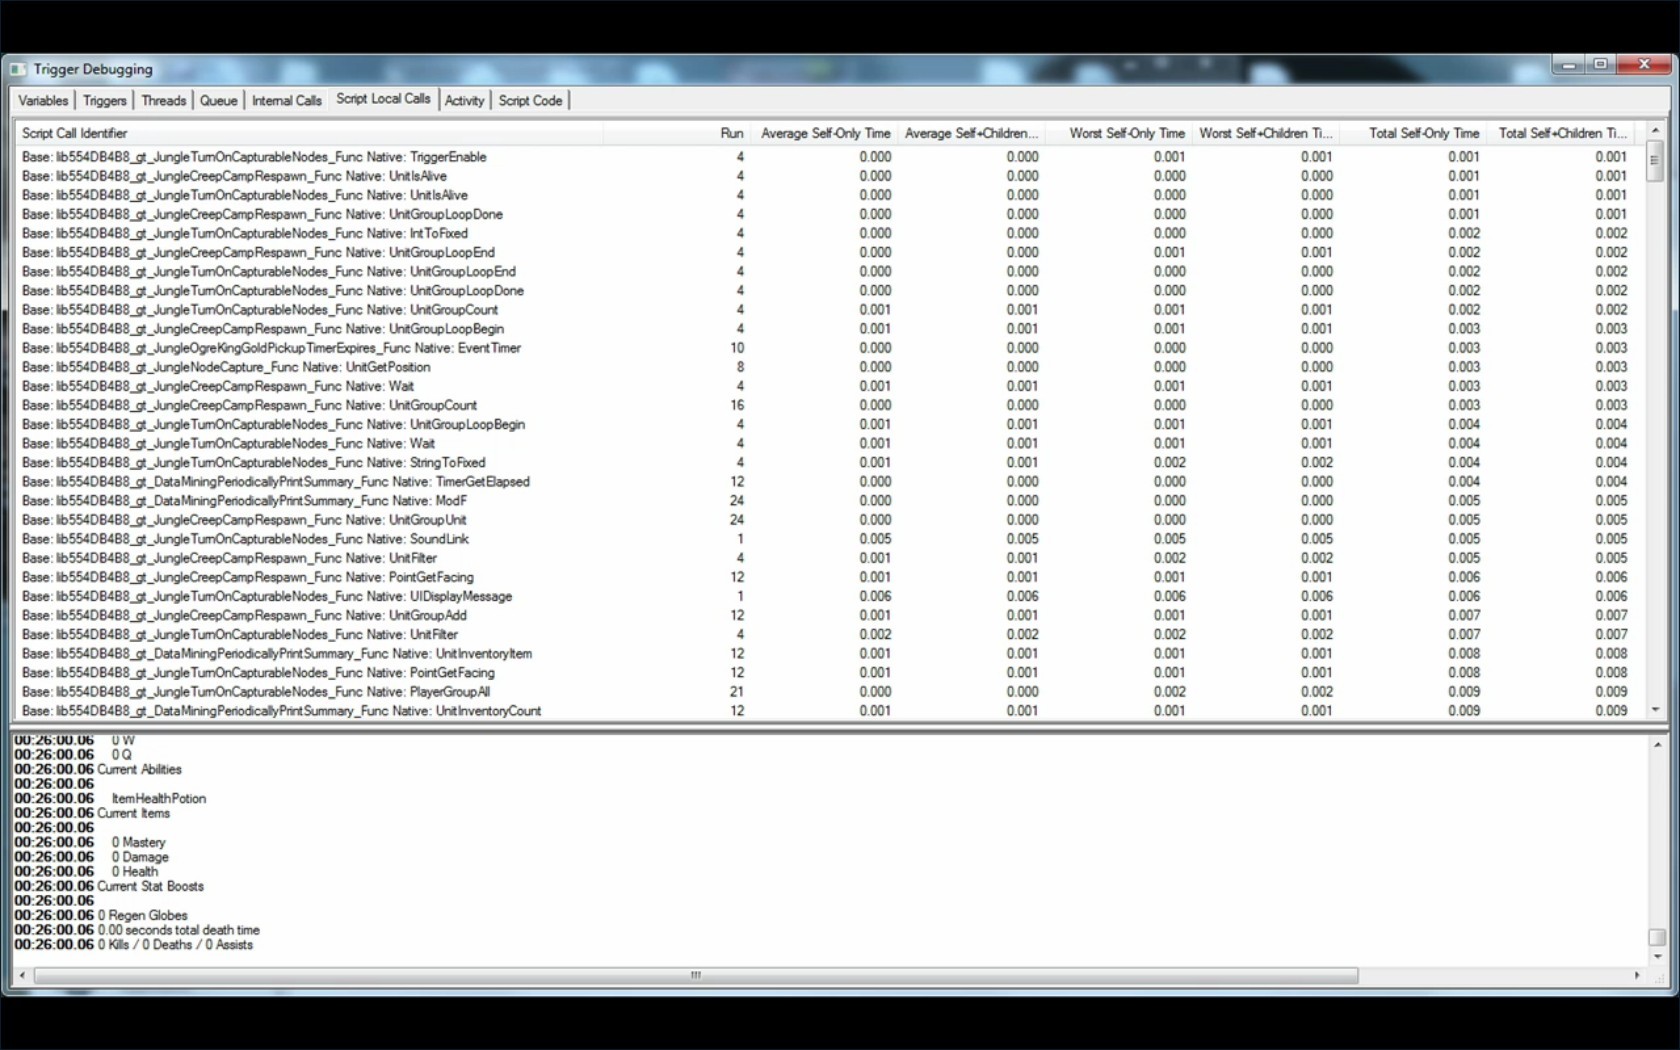Screen dimensions: 1680x1050
Task: Sort by Average Self+Children column header
Action: pyautogui.click(x=970, y=133)
